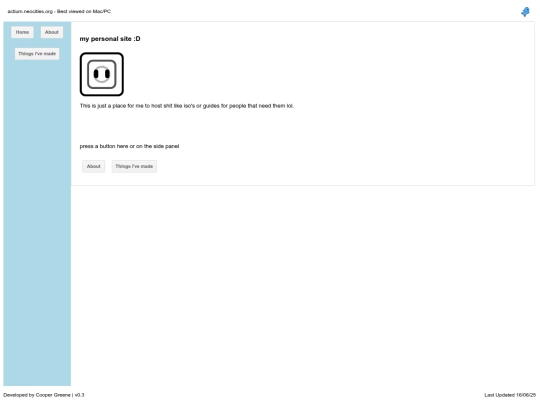
Task: Click Things I've made button in main content
Action: coord(134,166)
